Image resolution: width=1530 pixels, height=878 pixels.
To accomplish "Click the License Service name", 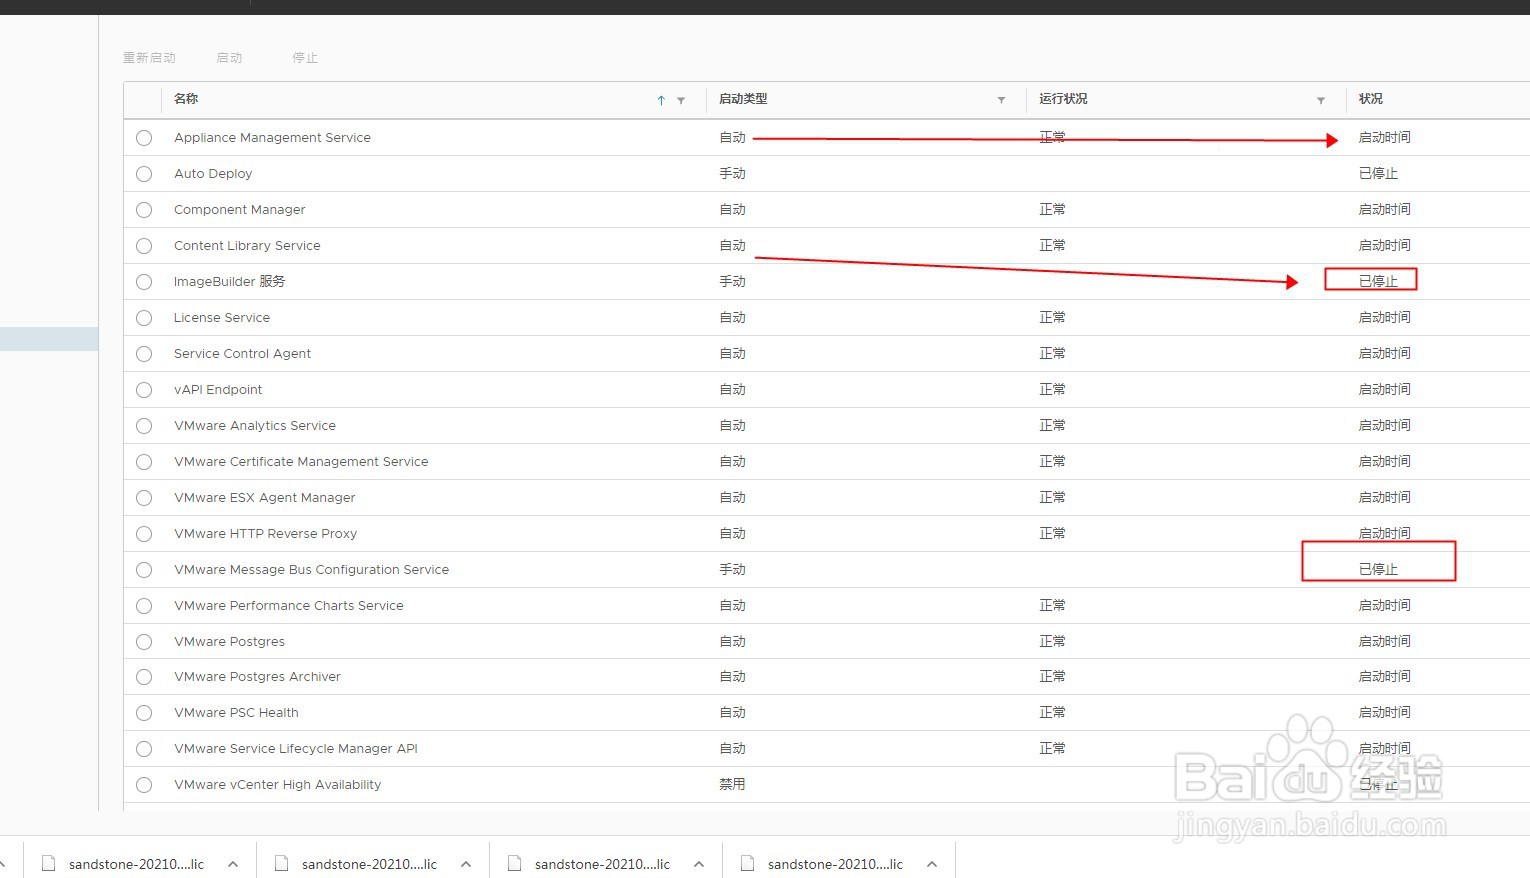I will tap(222, 318).
